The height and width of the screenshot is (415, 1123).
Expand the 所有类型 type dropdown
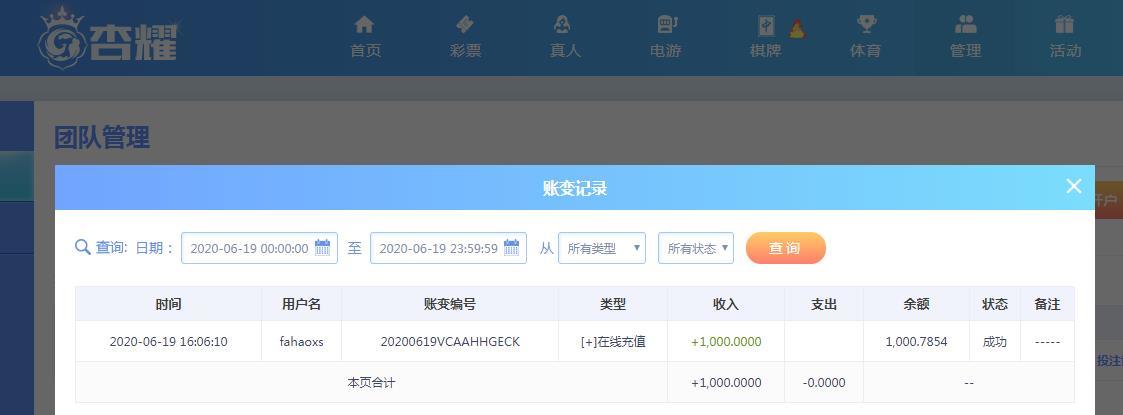tap(601, 248)
